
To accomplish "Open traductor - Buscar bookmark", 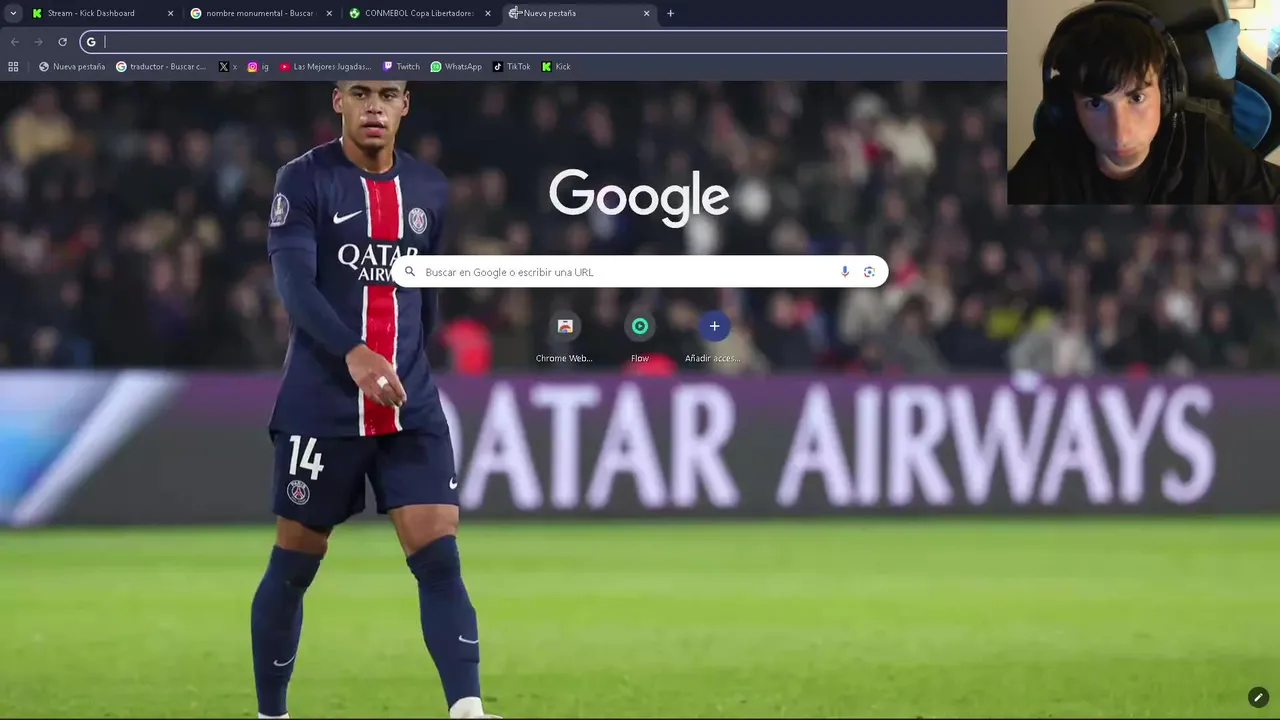I will point(161,66).
